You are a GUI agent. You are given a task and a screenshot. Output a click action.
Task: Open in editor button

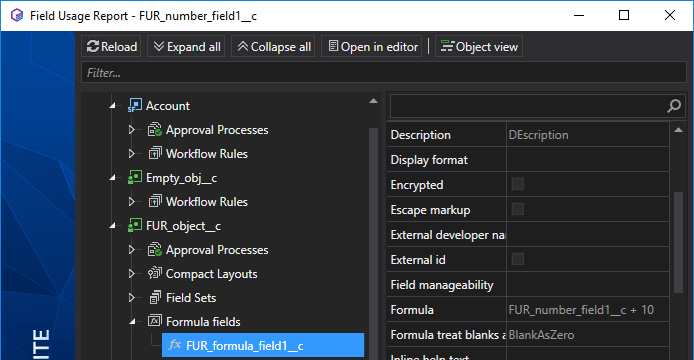coord(372,46)
